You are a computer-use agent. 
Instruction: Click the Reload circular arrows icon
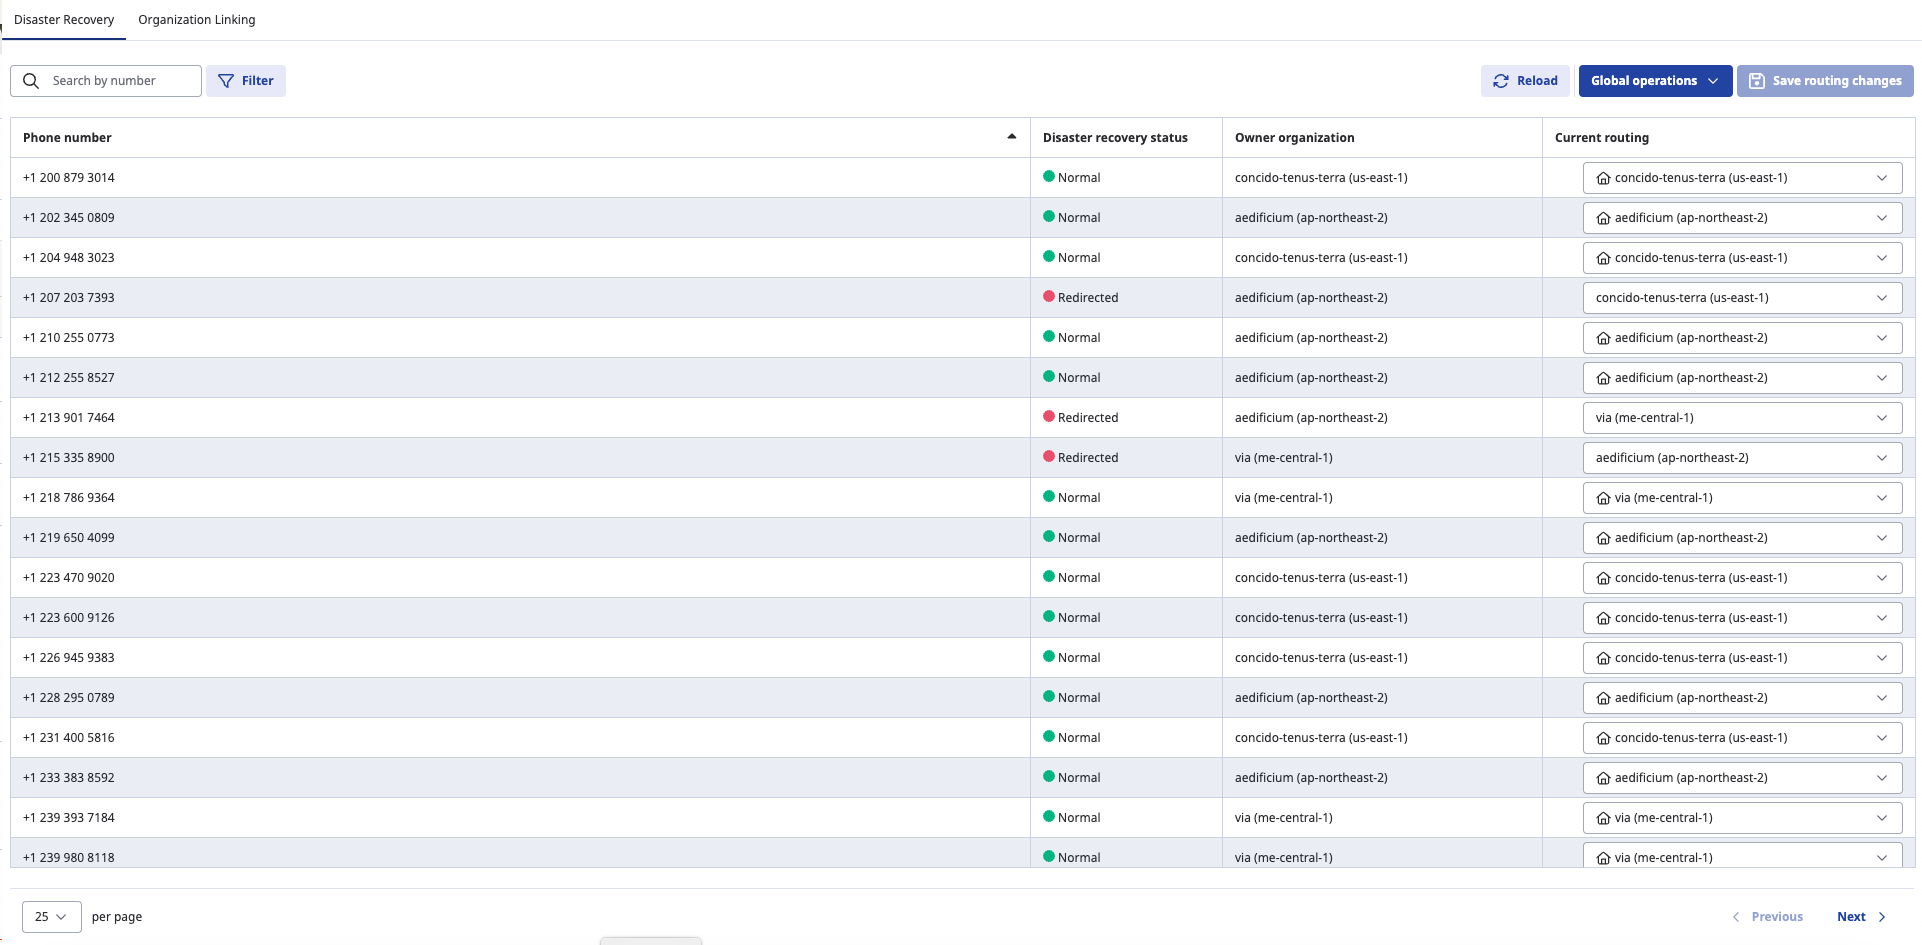(1500, 81)
